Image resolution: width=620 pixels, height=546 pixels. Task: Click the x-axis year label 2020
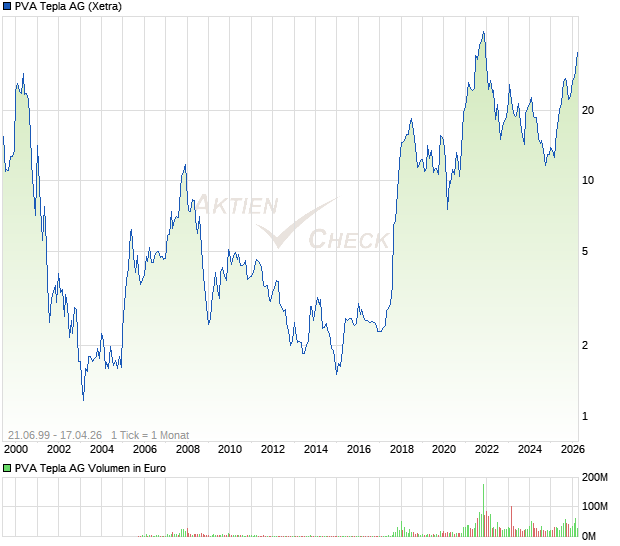pos(444,450)
